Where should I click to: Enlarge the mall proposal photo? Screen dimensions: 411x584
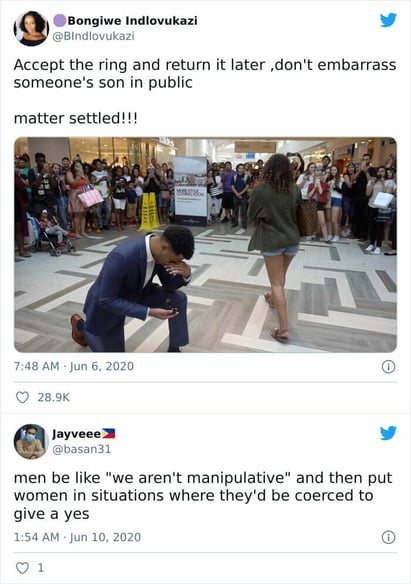[206, 245]
